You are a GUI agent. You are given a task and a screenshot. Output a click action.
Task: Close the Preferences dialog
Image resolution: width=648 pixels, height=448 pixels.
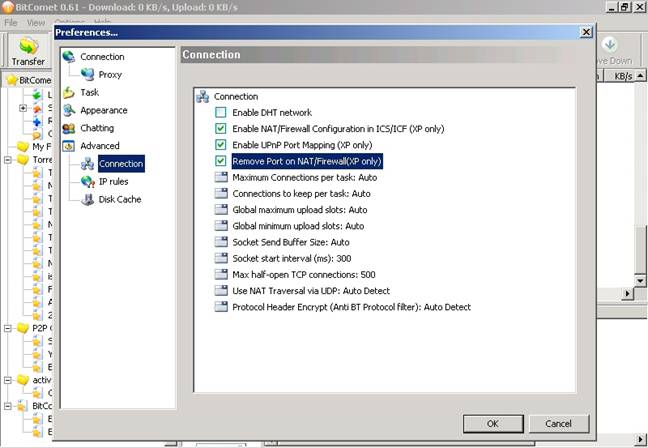point(586,33)
